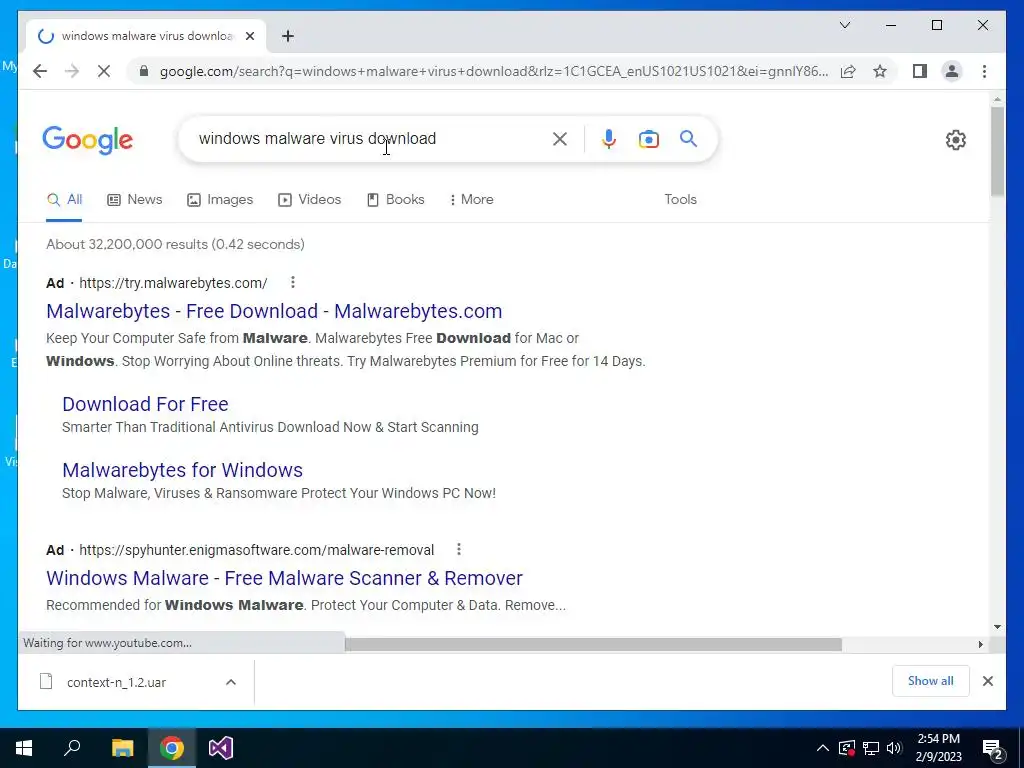Click the horizontal scrollbar thumb

tap(593, 645)
